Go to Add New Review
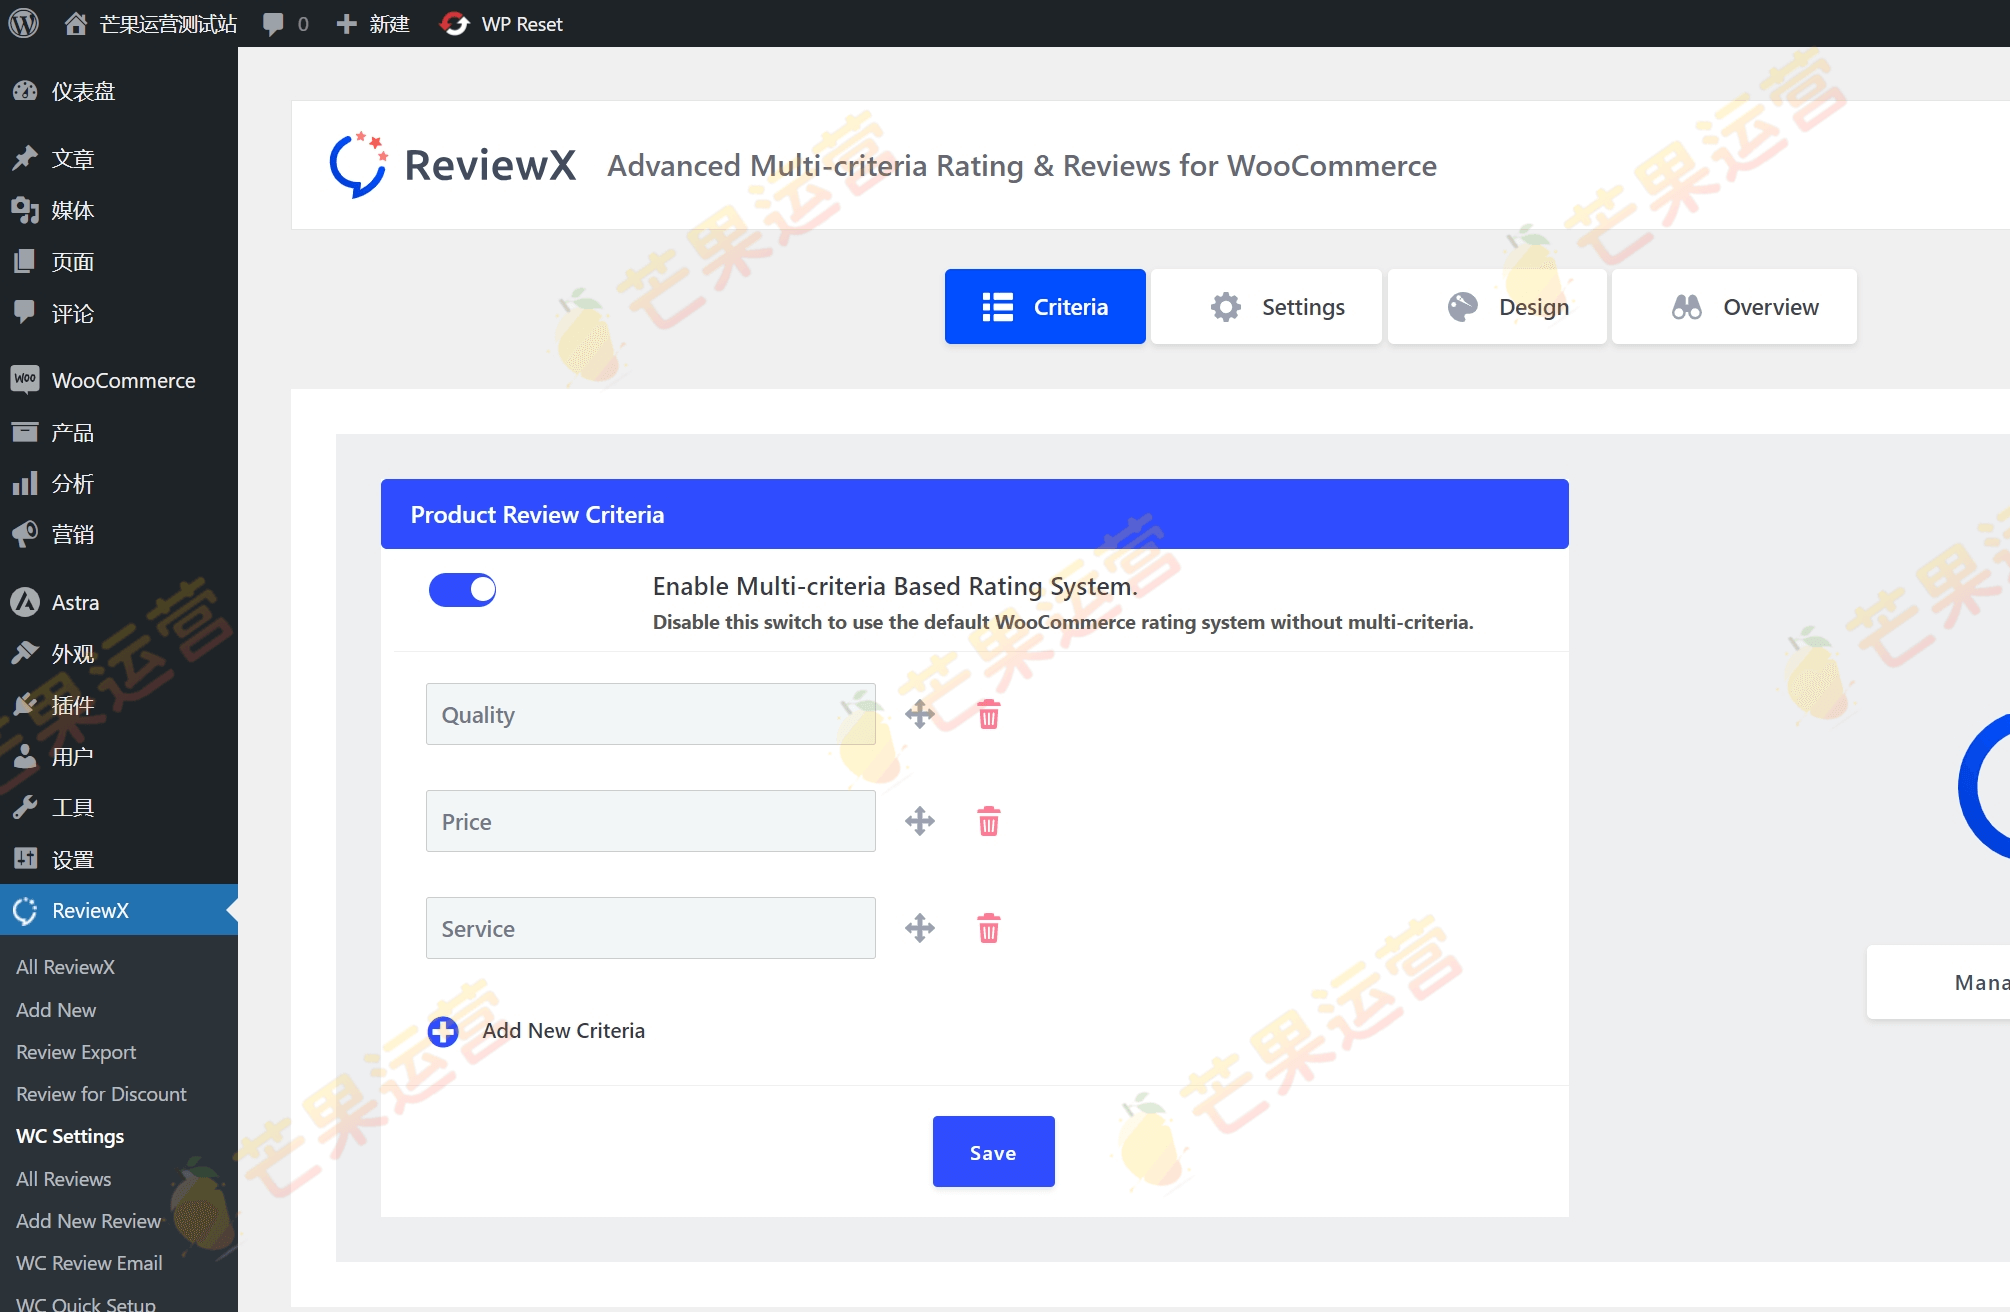The image size is (2010, 1312). pyautogui.click(x=87, y=1221)
